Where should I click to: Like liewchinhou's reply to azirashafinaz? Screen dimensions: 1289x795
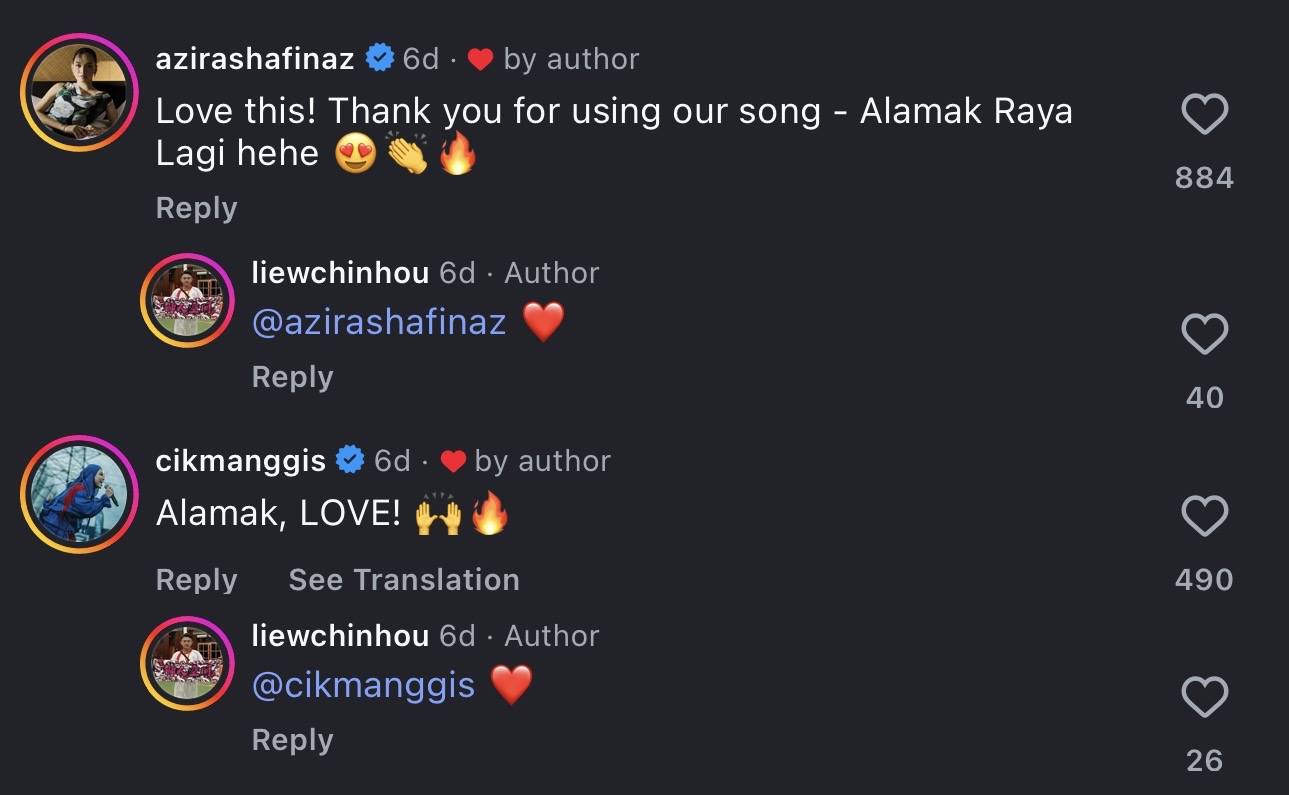1204,334
